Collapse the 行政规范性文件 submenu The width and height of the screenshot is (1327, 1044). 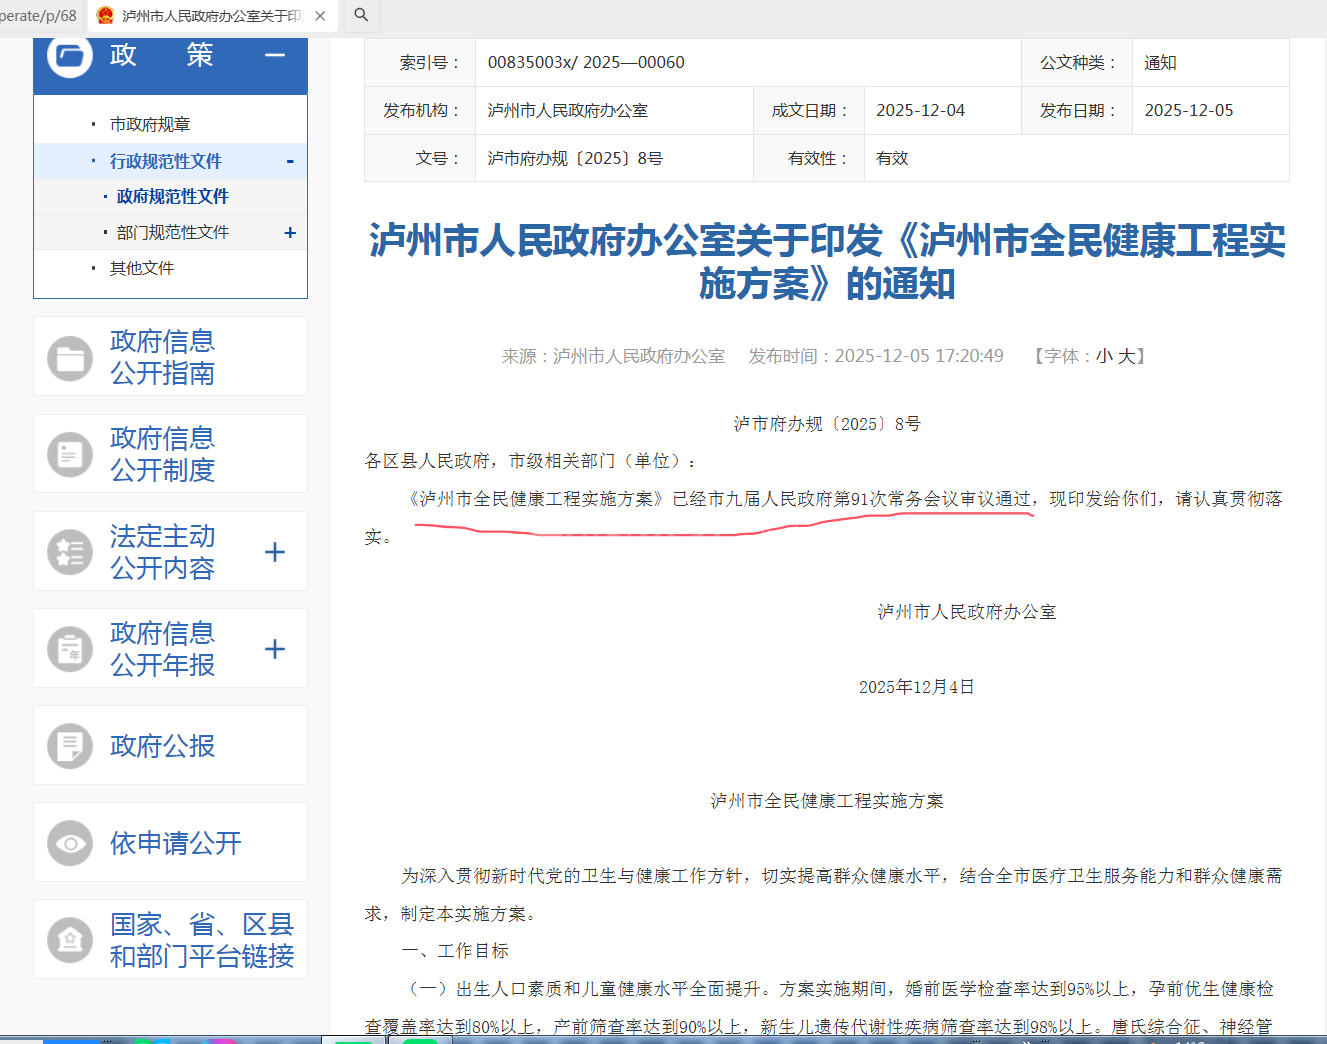(290, 161)
